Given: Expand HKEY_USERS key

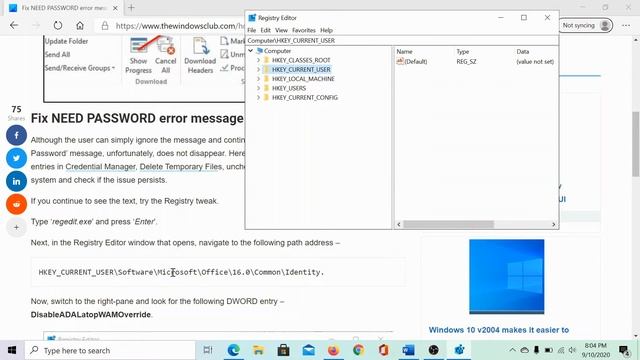Looking at the screenshot, I should pos(258,88).
